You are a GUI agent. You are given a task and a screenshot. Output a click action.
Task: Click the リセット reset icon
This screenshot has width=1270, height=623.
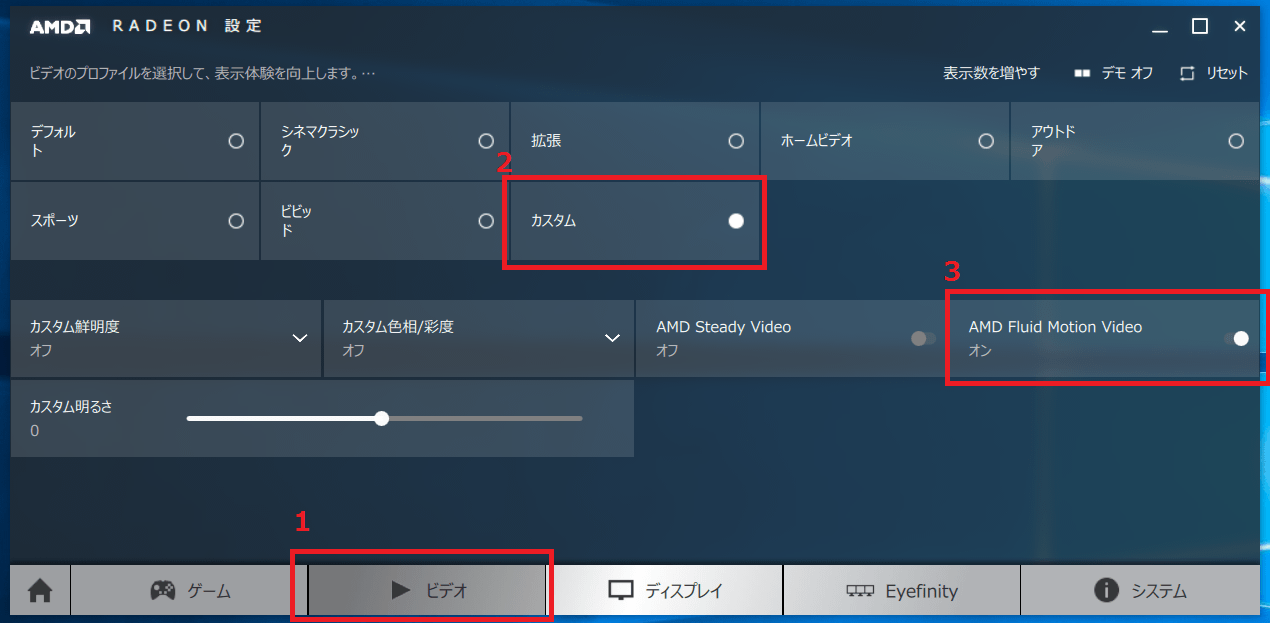pyautogui.click(x=1188, y=73)
